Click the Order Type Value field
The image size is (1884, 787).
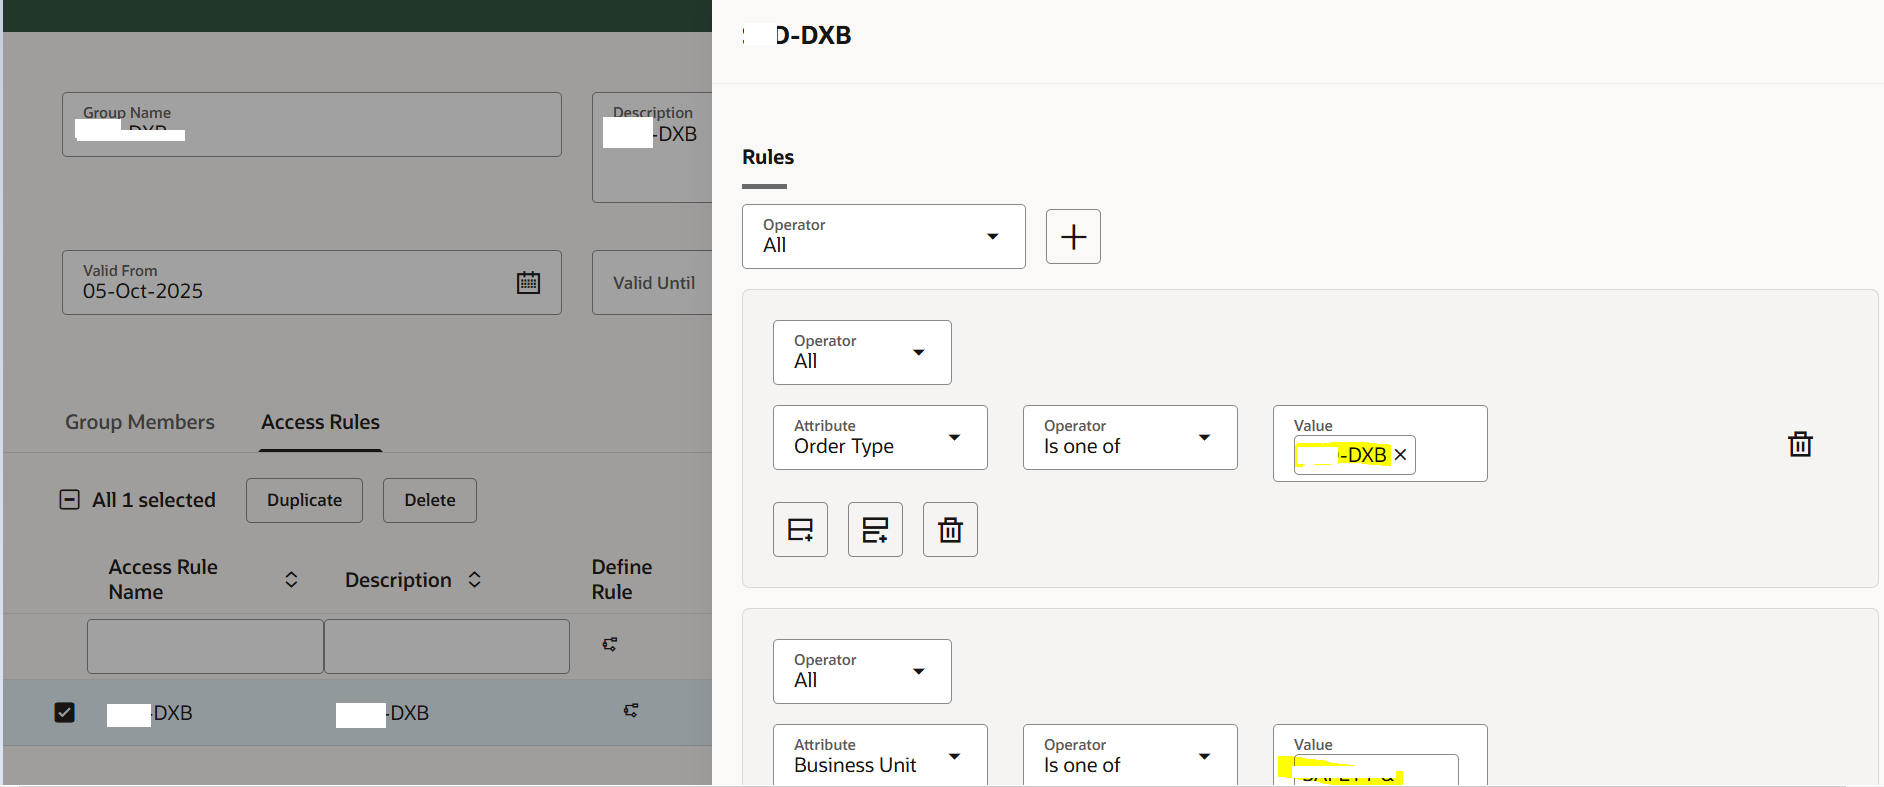point(1380,443)
